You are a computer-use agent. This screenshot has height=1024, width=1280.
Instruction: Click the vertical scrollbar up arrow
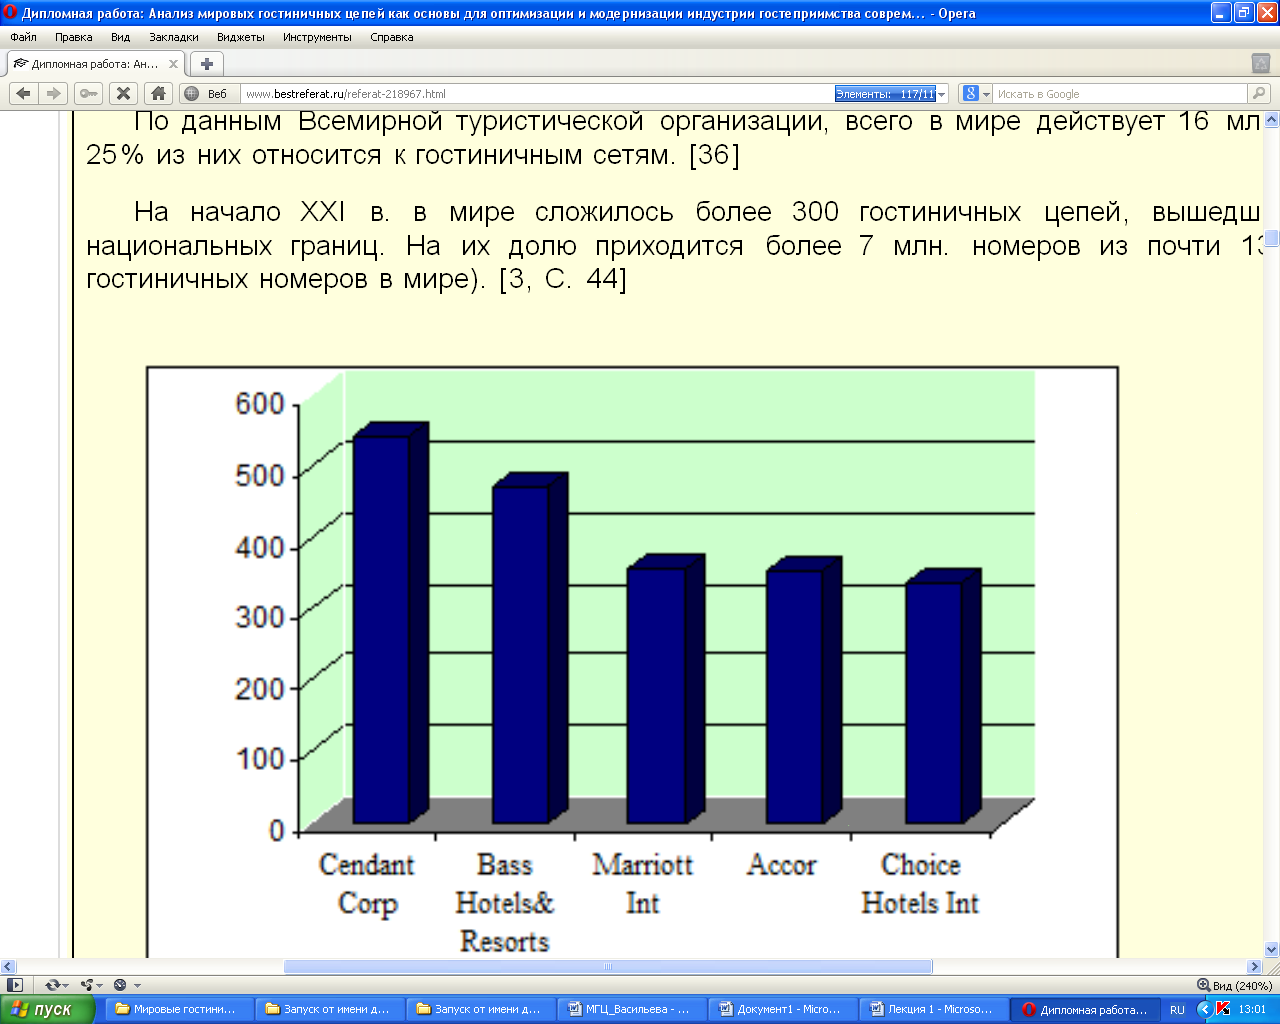(1272, 119)
